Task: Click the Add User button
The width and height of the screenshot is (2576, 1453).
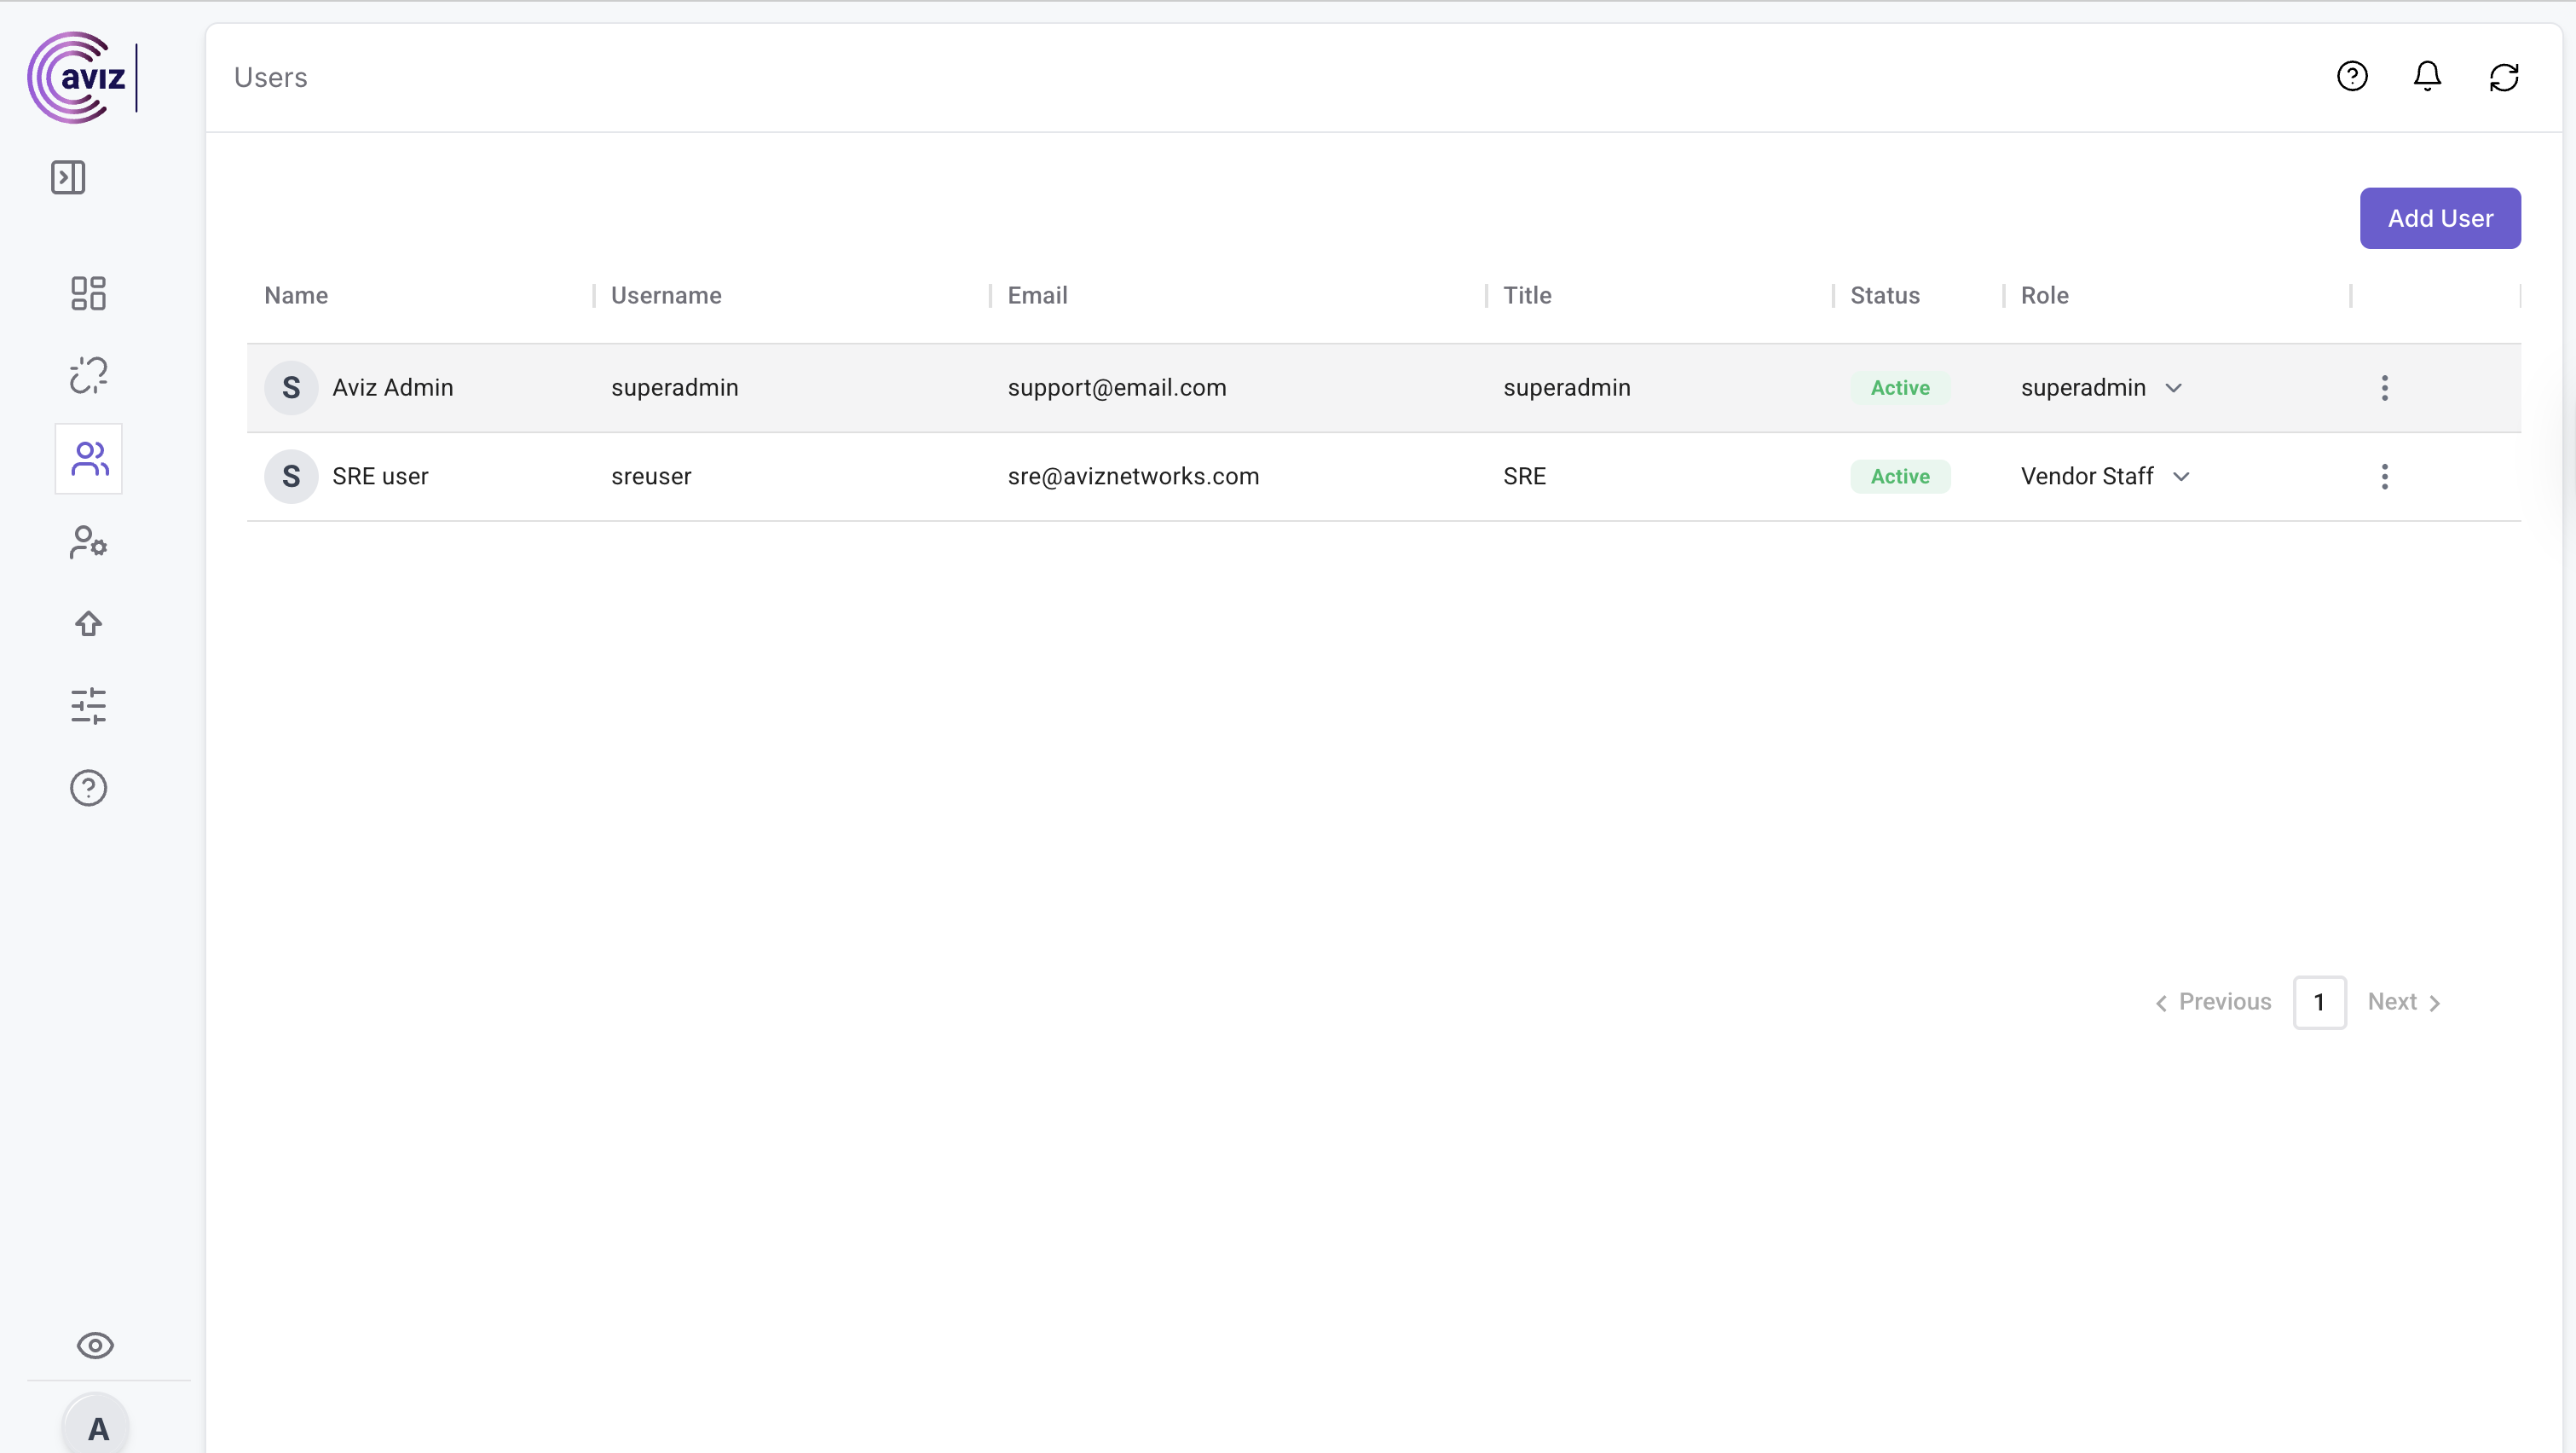Action: tap(2439, 218)
